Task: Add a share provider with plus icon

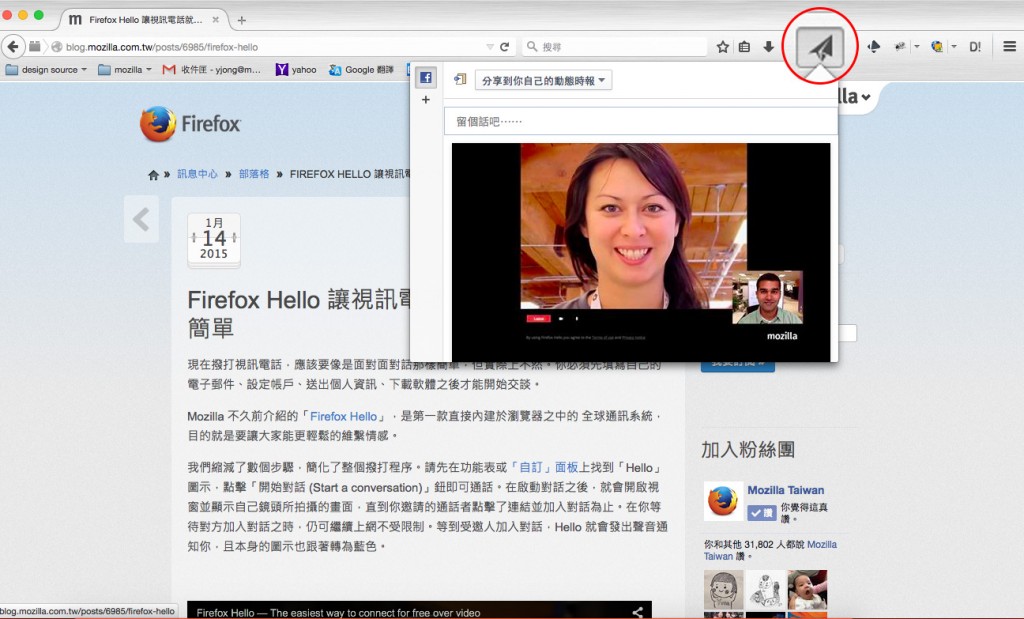Action: (x=426, y=100)
